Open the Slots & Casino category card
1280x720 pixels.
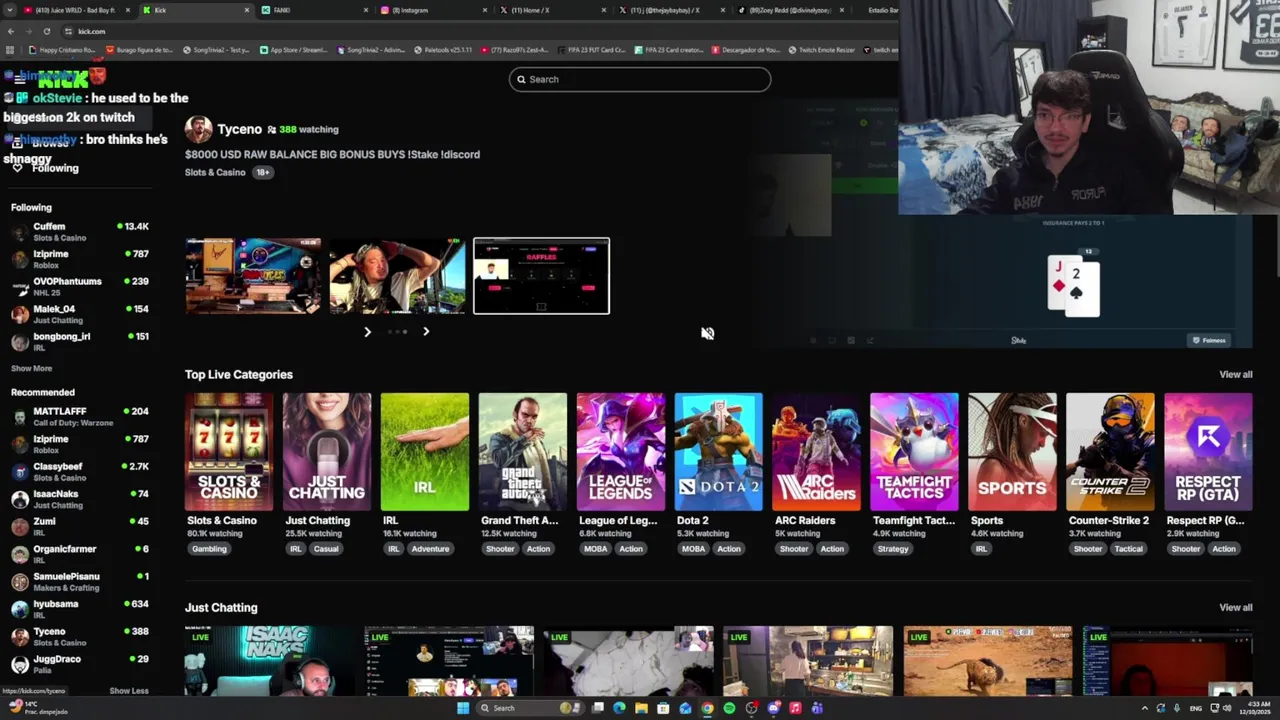[x=229, y=452]
